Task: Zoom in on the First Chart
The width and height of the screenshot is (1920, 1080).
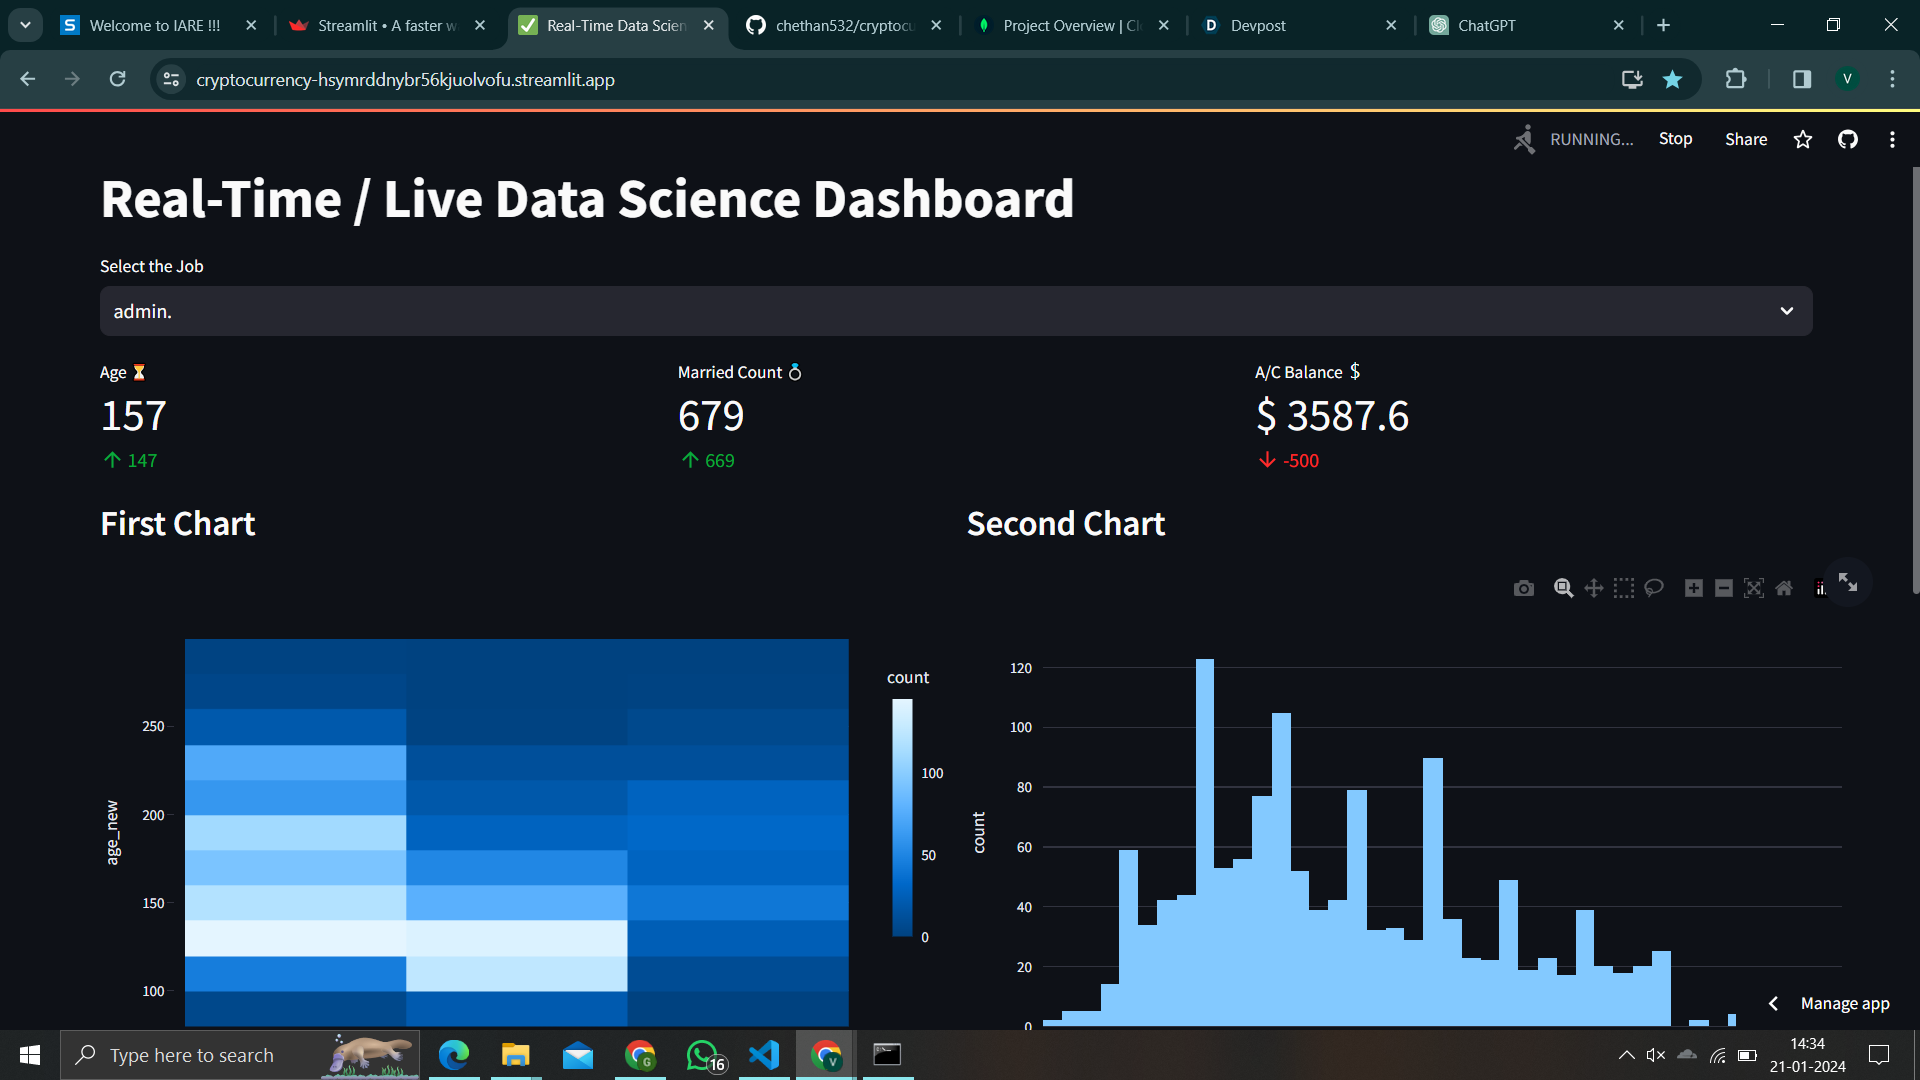Action: [1694, 588]
